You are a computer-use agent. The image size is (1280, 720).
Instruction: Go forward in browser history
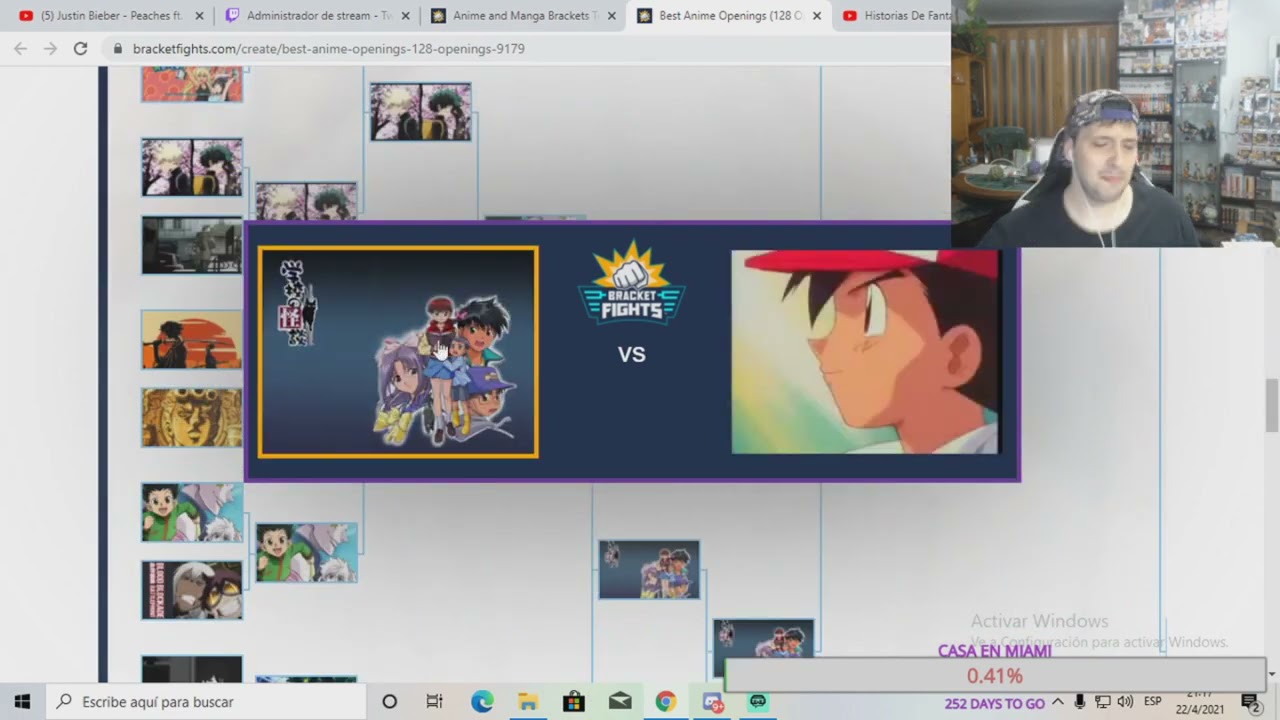tap(50, 48)
